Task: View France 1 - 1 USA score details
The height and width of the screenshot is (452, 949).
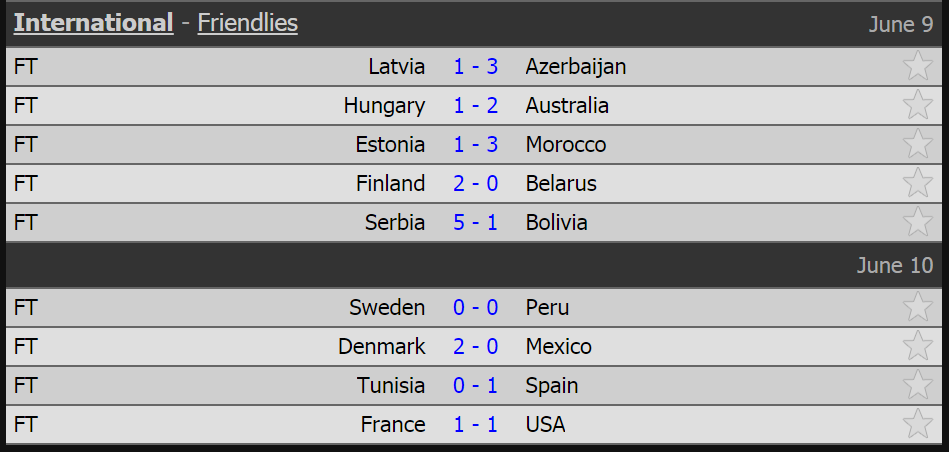Action: click(x=476, y=425)
